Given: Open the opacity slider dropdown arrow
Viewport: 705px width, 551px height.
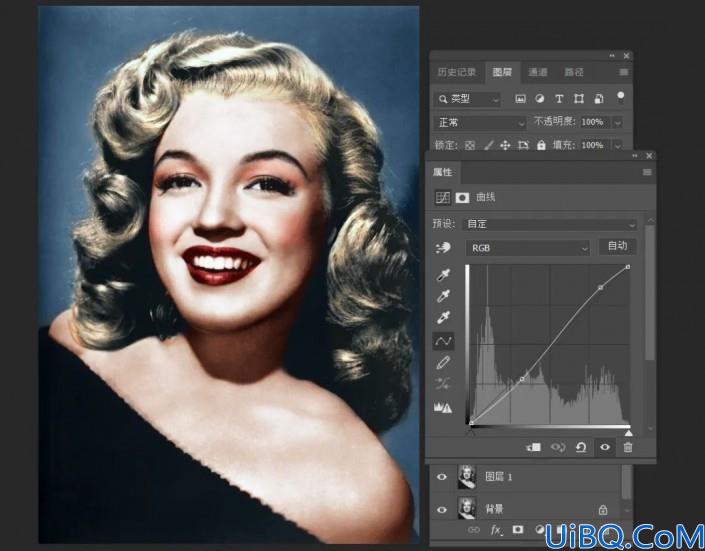Looking at the screenshot, I should (617, 122).
